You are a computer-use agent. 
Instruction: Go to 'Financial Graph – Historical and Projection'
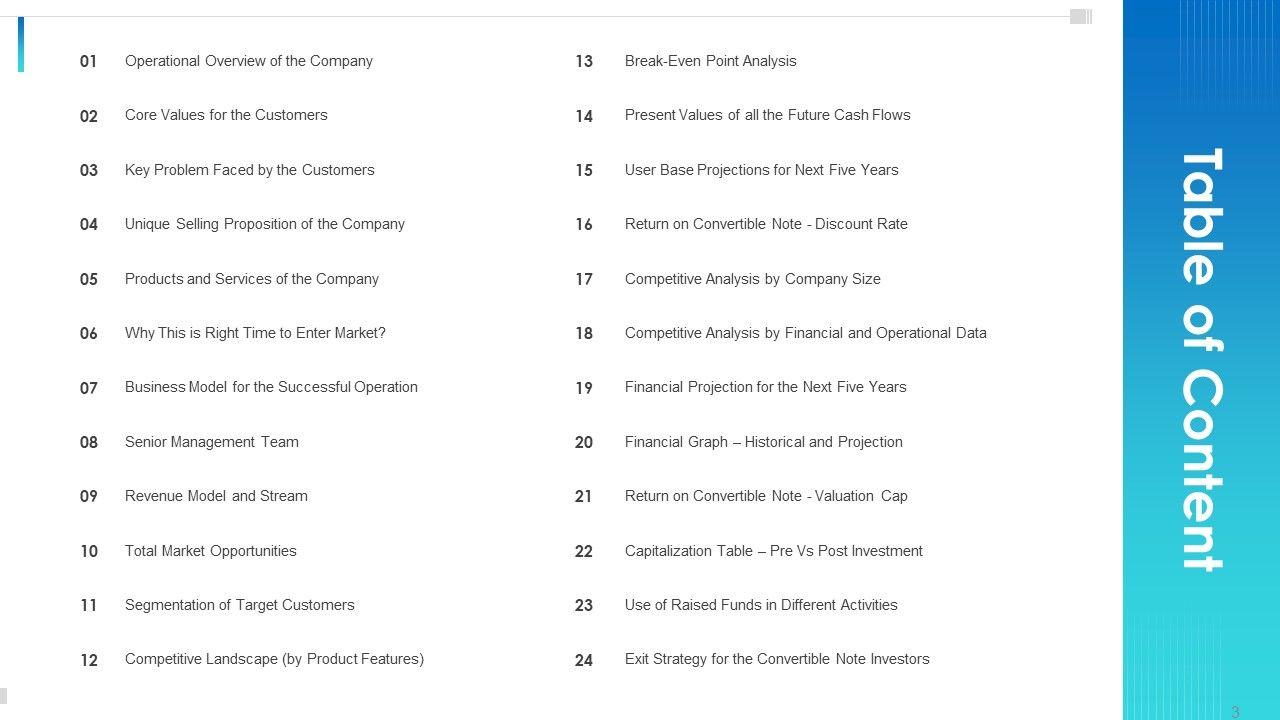[x=763, y=442]
